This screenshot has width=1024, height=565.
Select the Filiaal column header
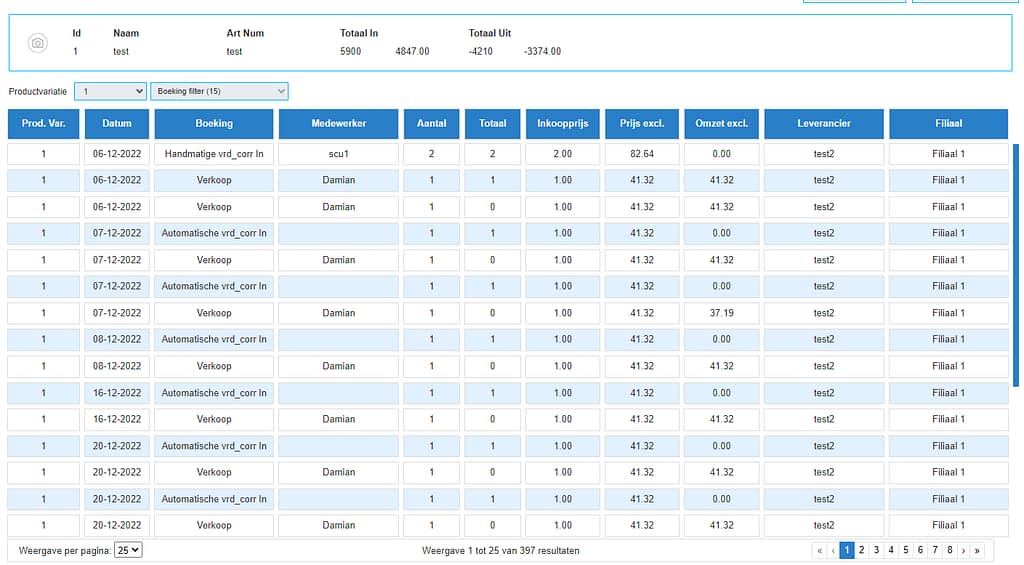(x=948, y=123)
